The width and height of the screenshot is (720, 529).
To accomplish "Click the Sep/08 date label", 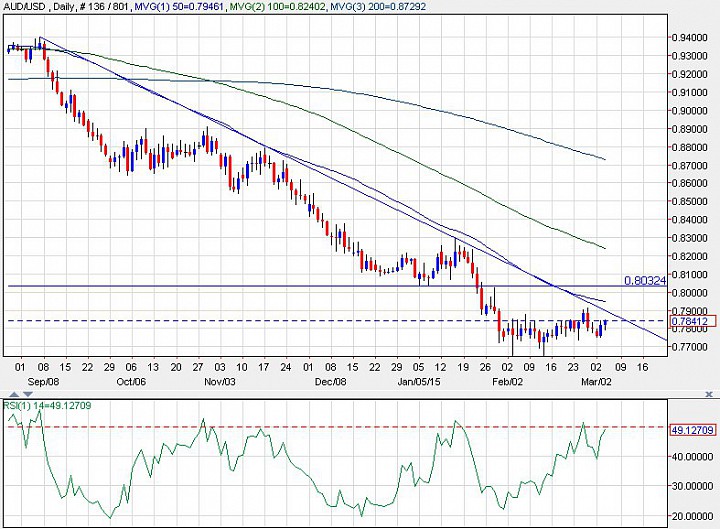I will pos(43,382).
